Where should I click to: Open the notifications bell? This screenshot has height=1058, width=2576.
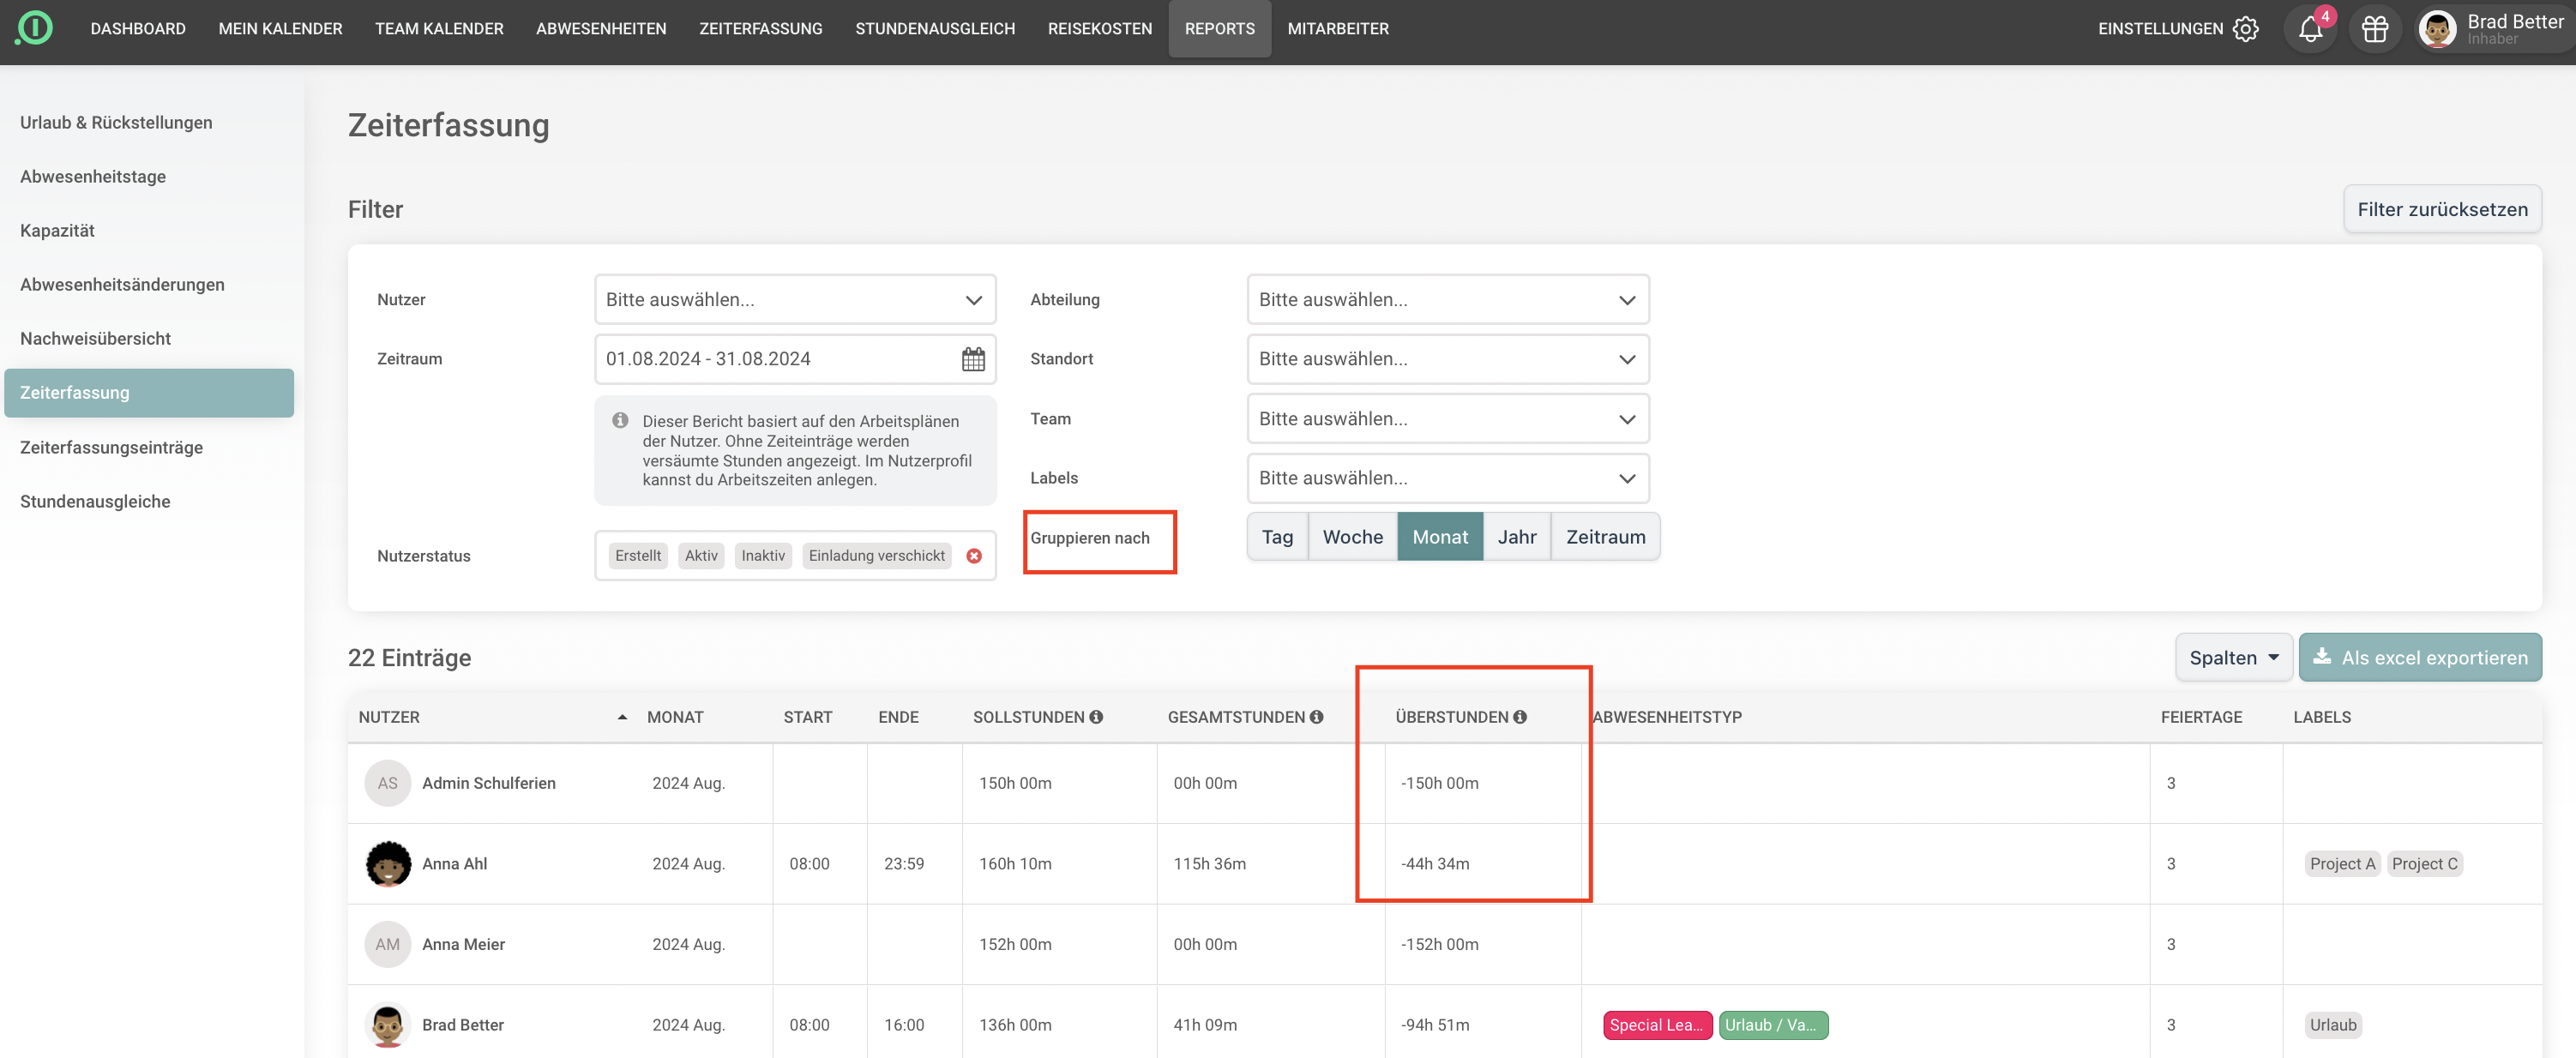[2310, 29]
